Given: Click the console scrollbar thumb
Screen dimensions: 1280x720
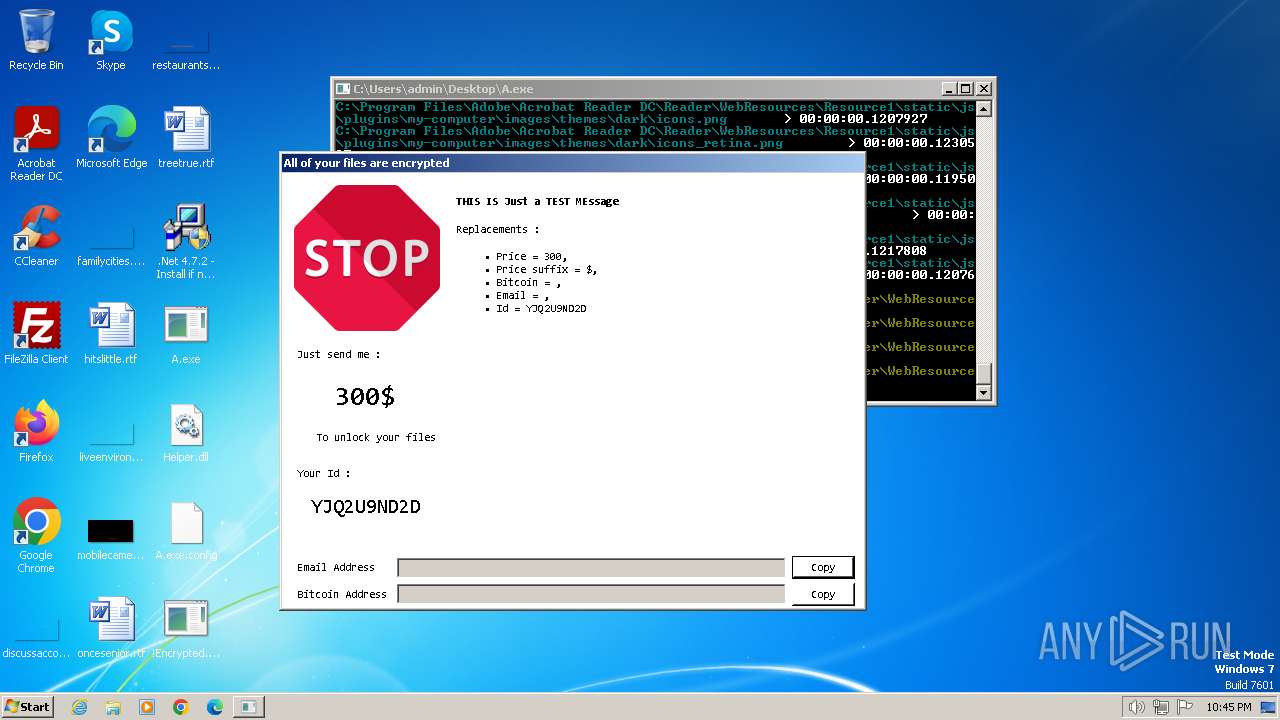Looking at the screenshot, I should pos(984,373).
